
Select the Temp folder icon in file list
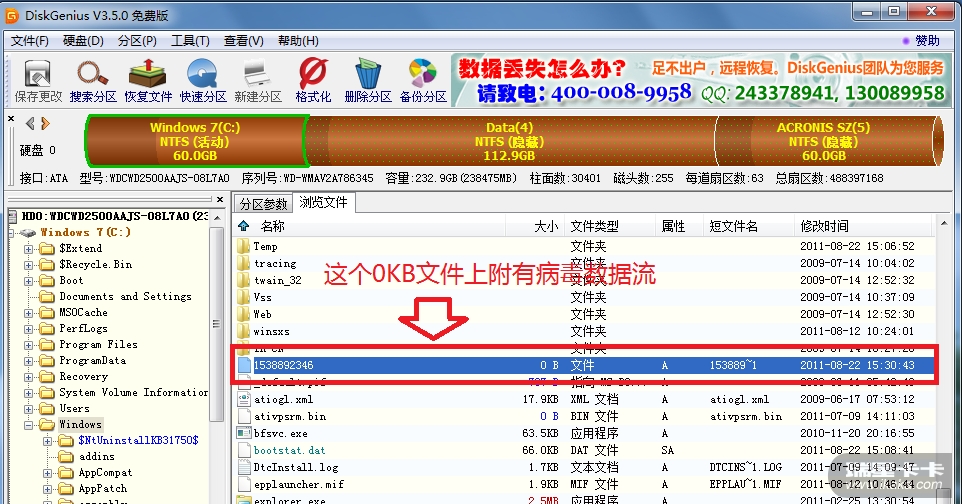(x=244, y=246)
